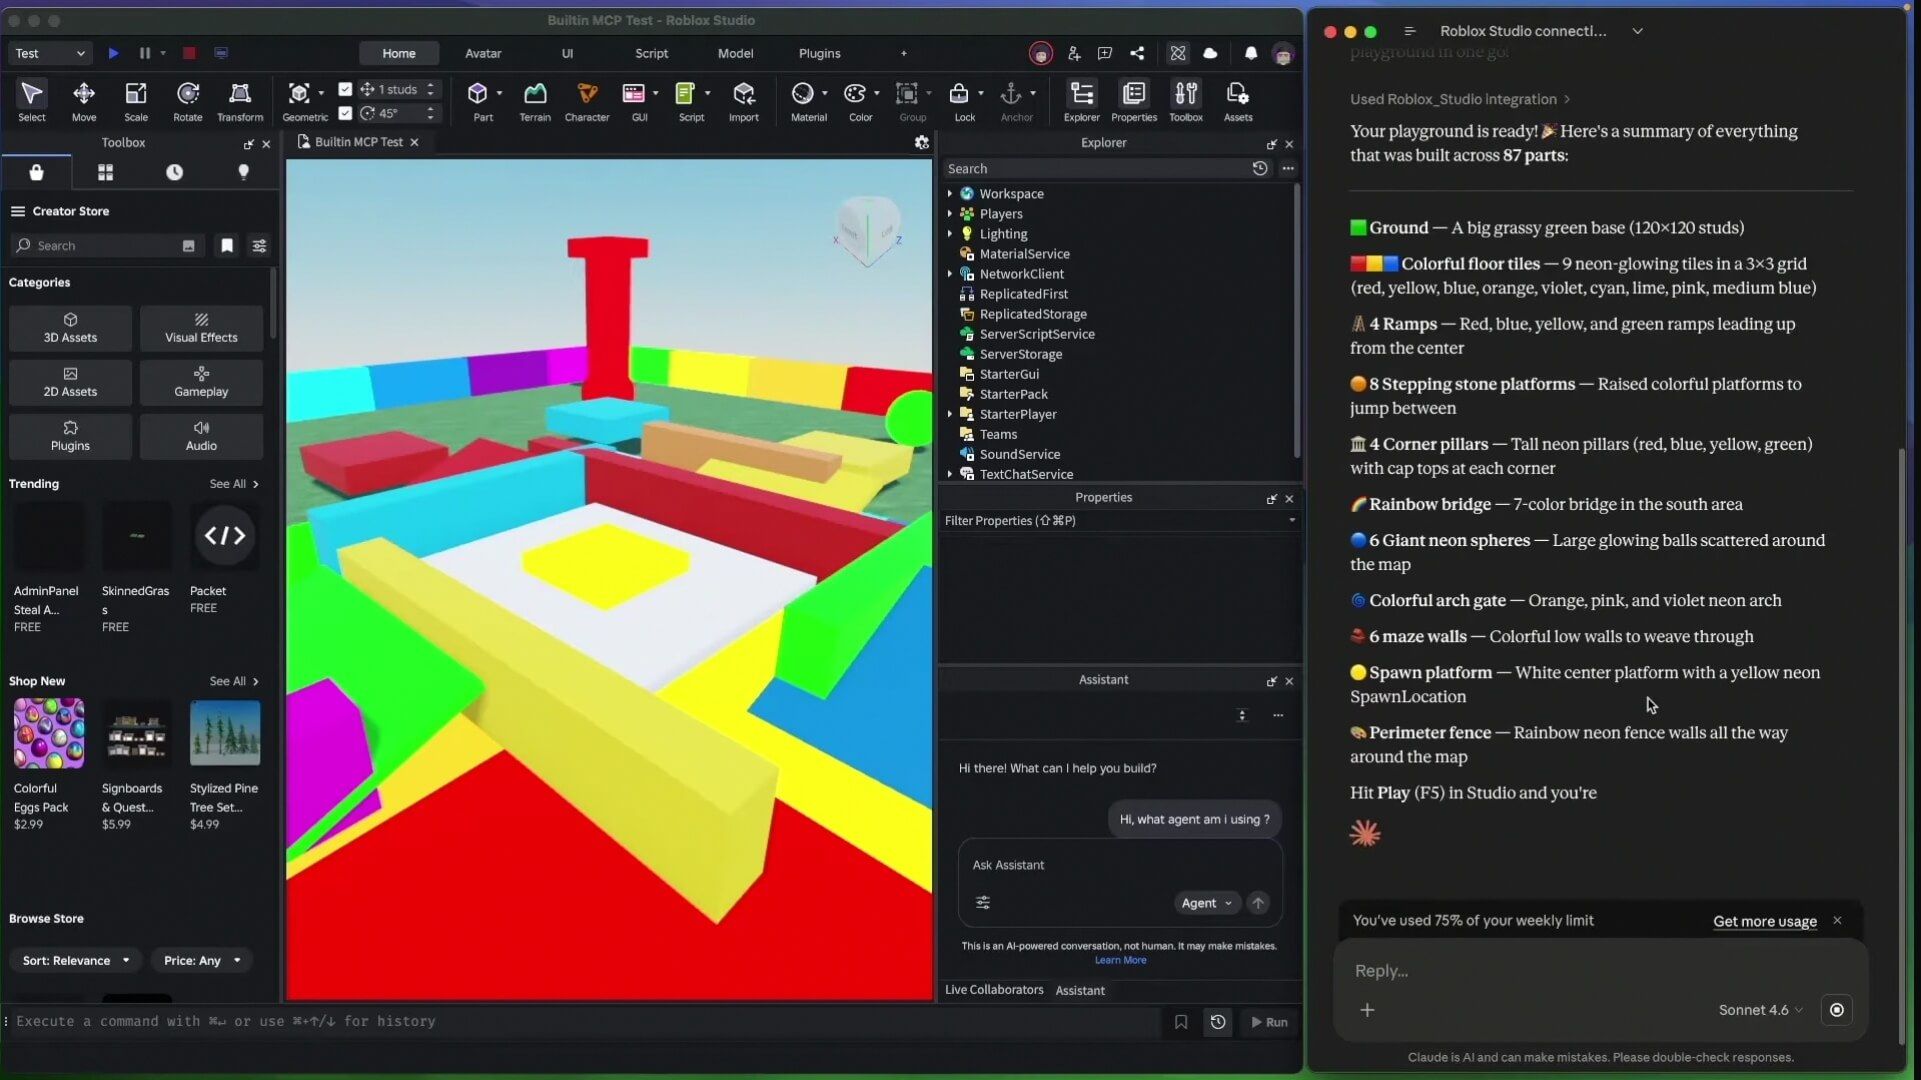This screenshot has height=1080, width=1921.
Task: Switch to the Model ribbon tab
Action: tap(735, 53)
